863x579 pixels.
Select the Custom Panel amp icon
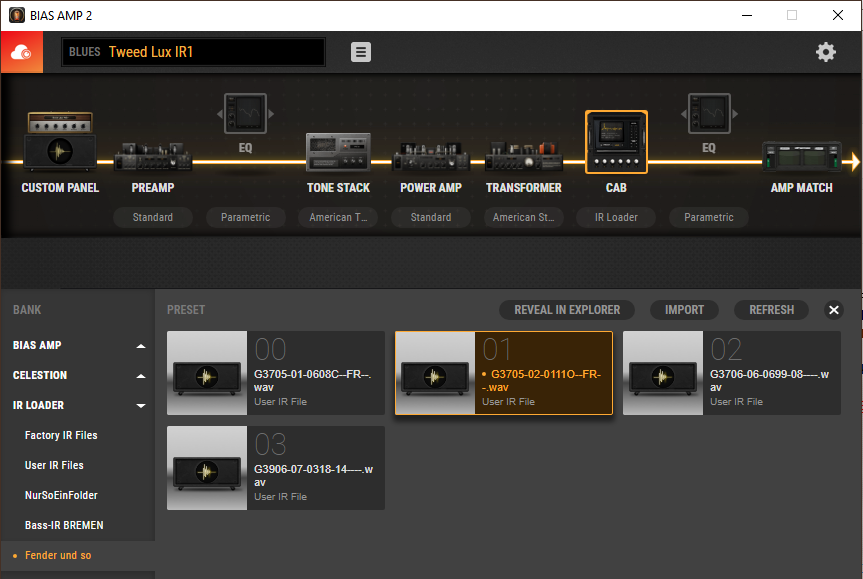click(60, 141)
